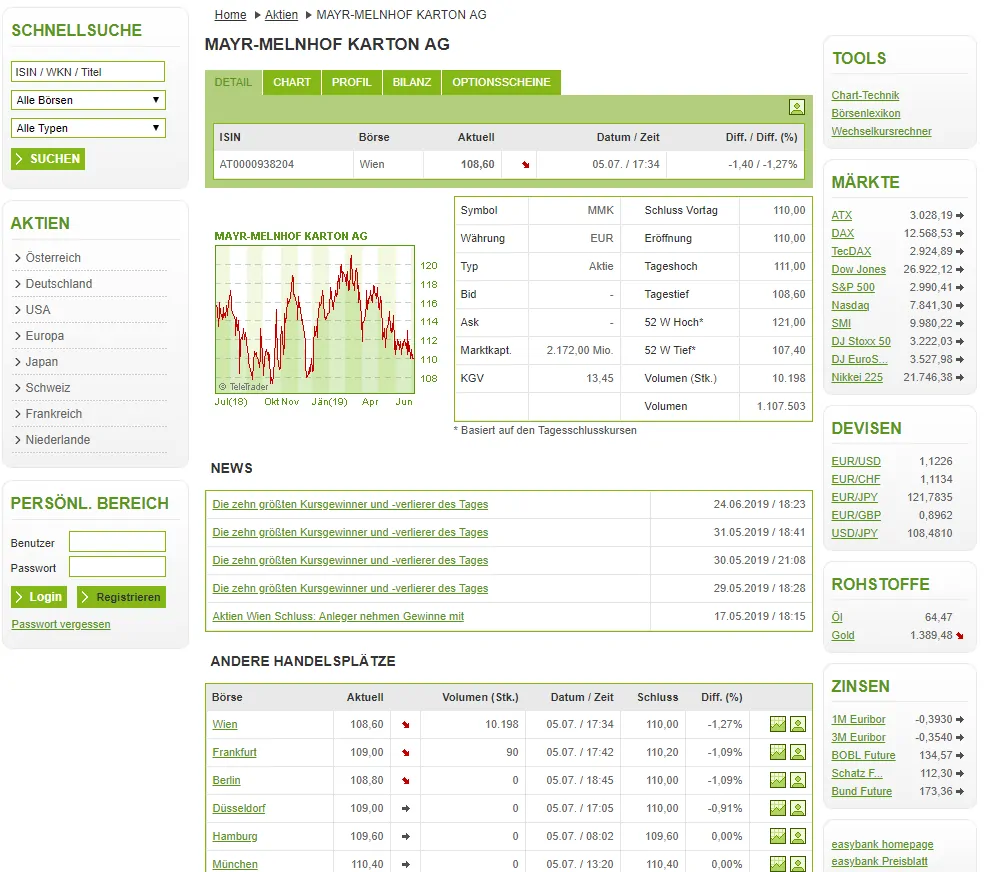Image resolution: width=985 pixels, height=872 pixels.
Task: Click the SUCHEN button
Action: pos(48,159)
